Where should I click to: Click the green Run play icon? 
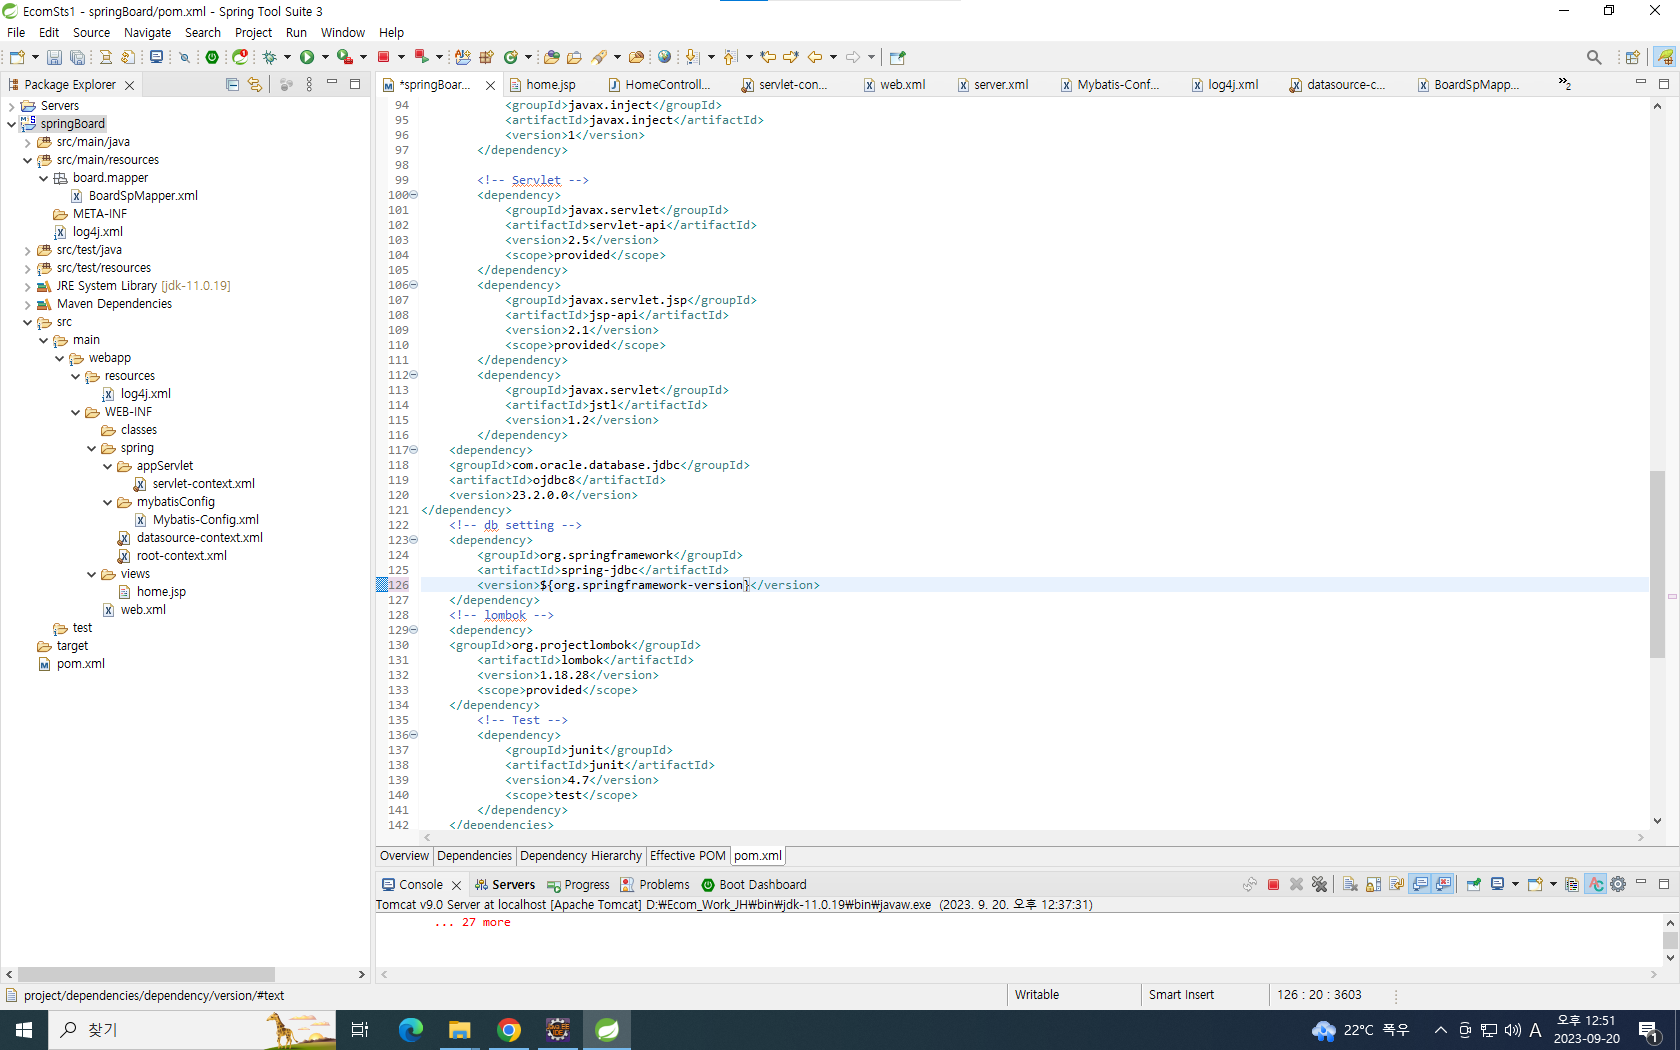click(307, 57)
